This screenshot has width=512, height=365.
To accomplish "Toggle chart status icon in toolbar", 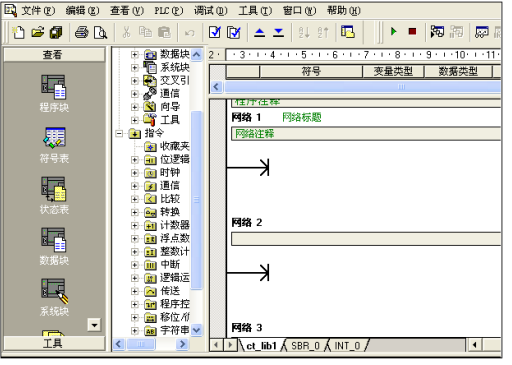I will (x=482, y=32).
